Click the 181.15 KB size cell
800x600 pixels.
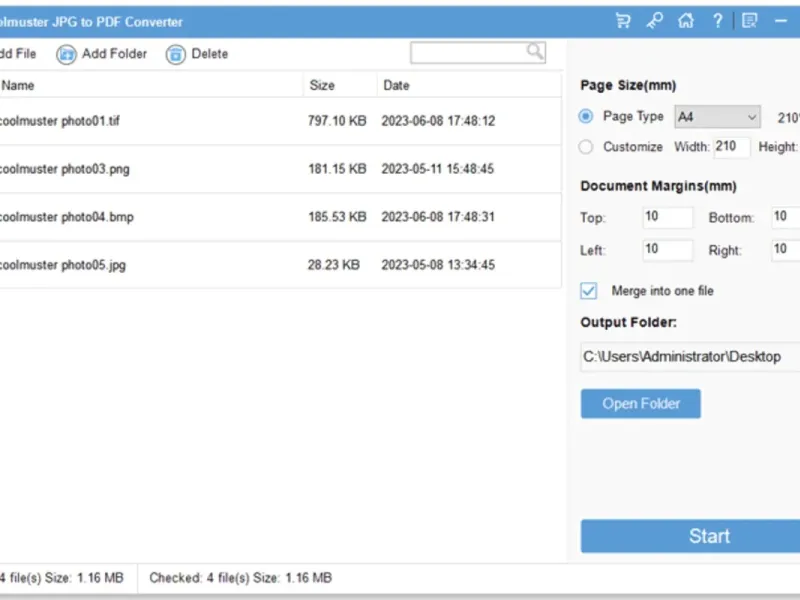click(x=337, y=169)
